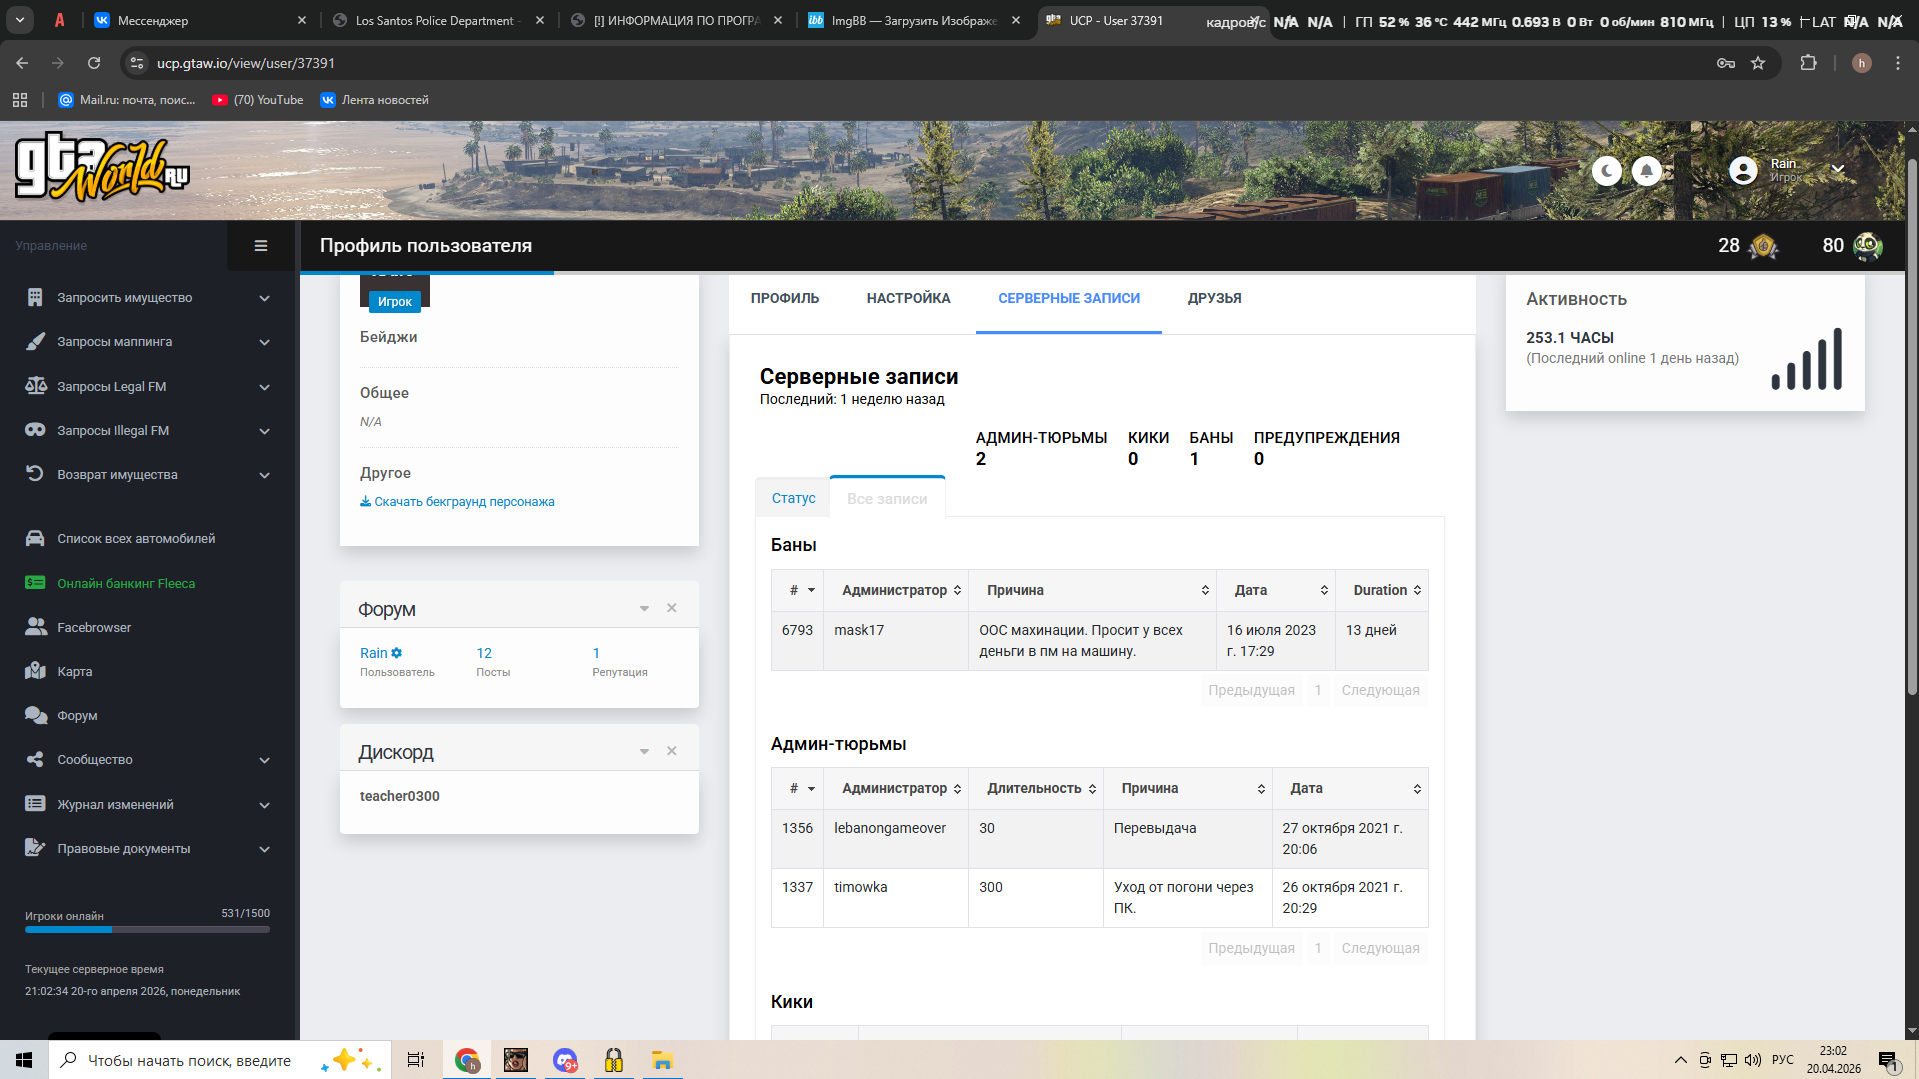Click the 80 panda coins icon
This screenshot has width=1919, height=1079.
[x=1867, y=246]
